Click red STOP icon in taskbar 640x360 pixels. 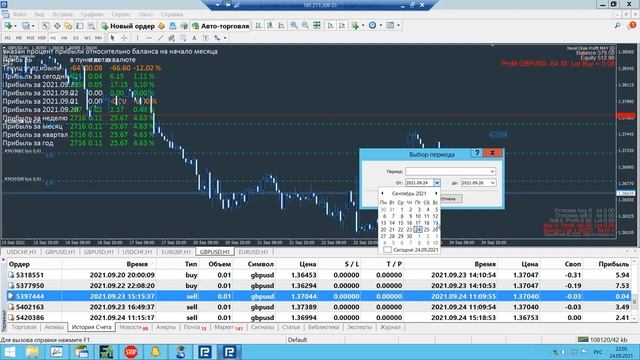tap(131, 352)
